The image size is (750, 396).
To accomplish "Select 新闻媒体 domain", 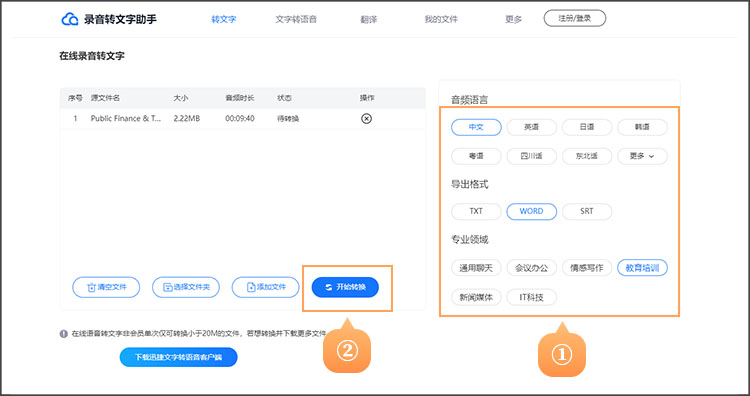I will [476, 297].
